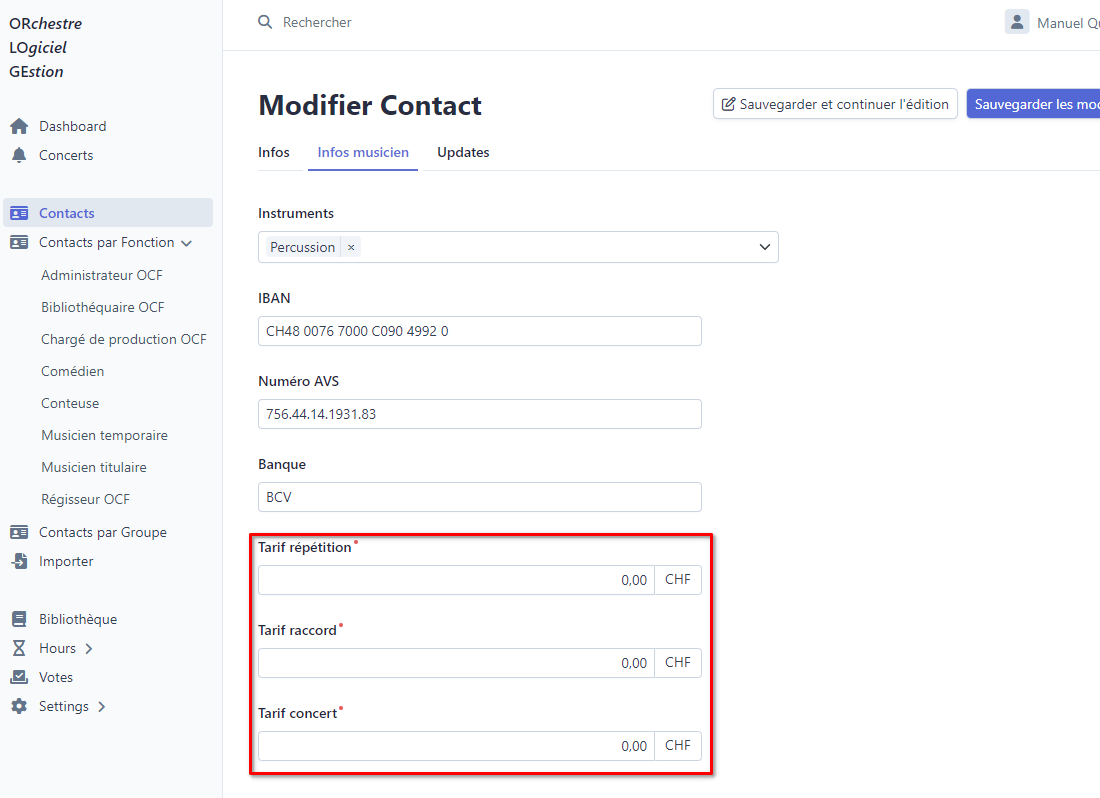This screenshot has height=798, width=1100.
Task: Collapse Contacts par Fonction list
Action: point(186,243)
